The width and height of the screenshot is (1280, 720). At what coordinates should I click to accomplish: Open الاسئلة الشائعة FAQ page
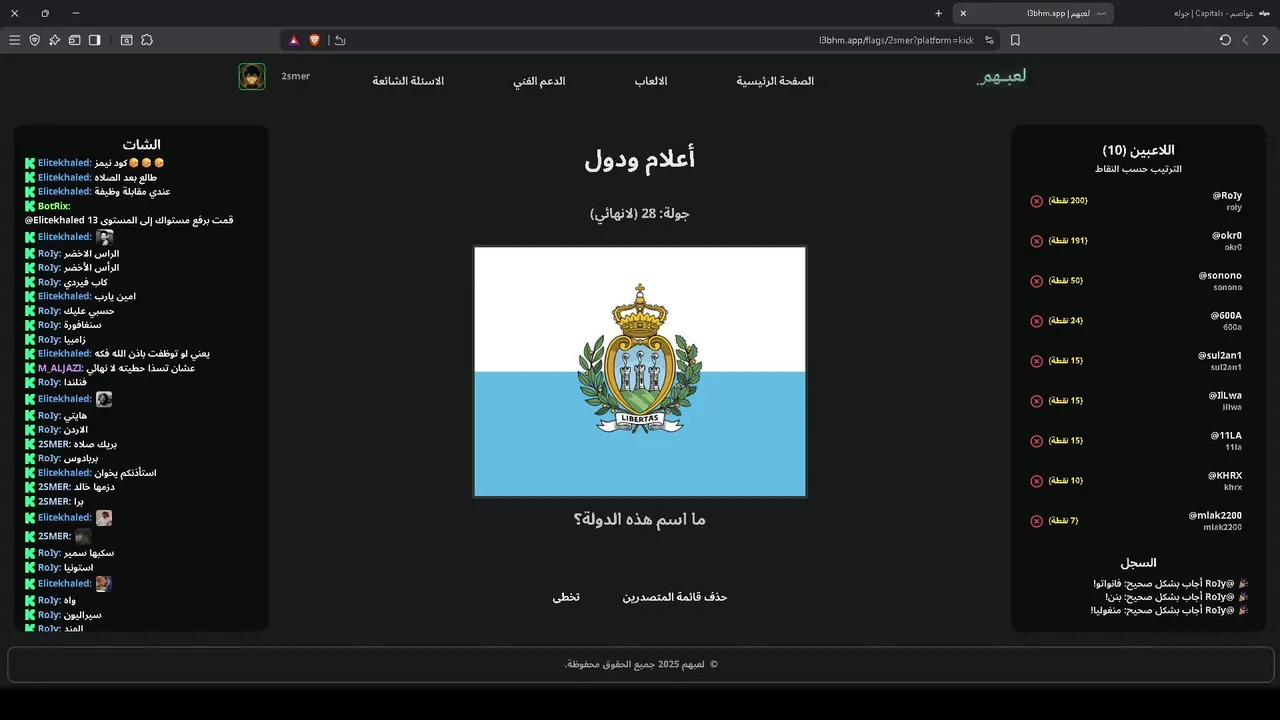pyautogui.click(x=408, y=81)
